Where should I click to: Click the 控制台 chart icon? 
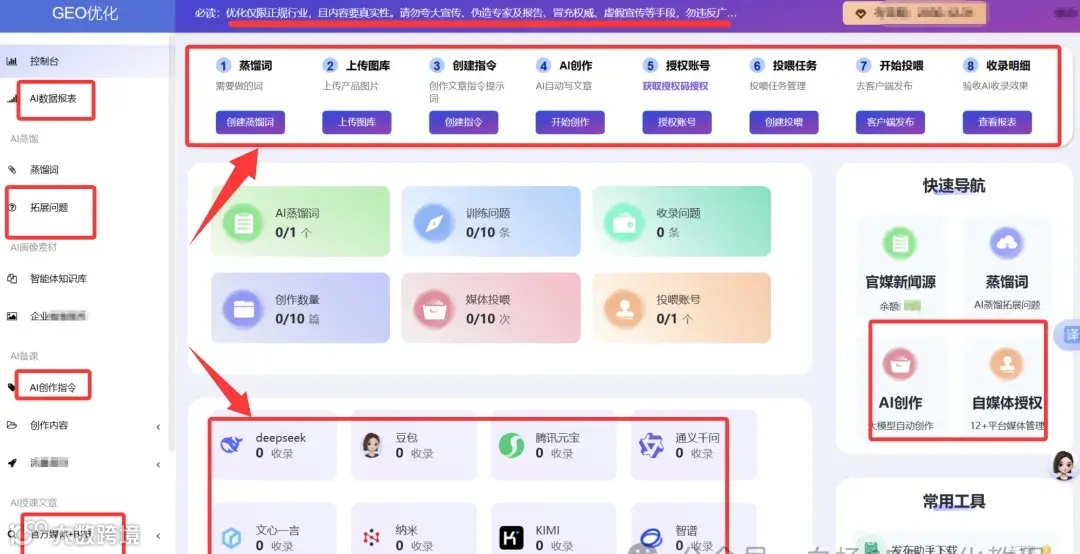12,61
